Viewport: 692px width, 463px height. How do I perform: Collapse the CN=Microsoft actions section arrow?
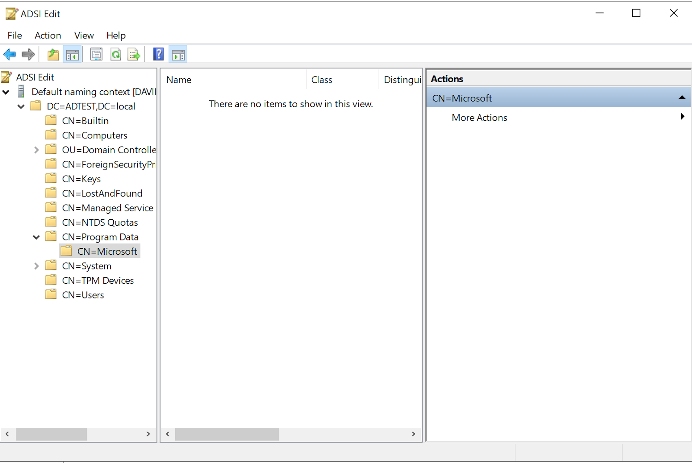pyautogui.click(x=682, y=98)
